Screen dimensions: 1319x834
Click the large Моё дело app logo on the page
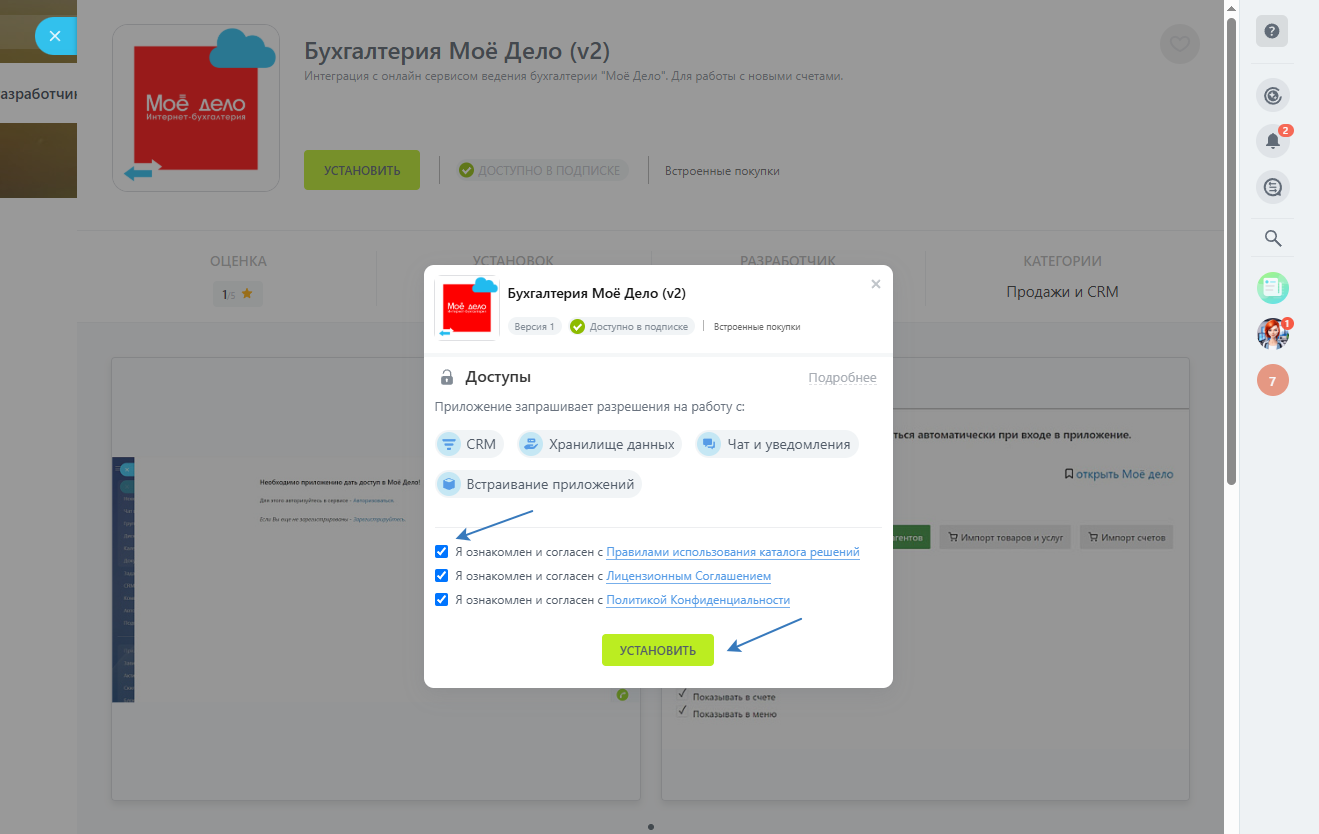tap(196, 108)
